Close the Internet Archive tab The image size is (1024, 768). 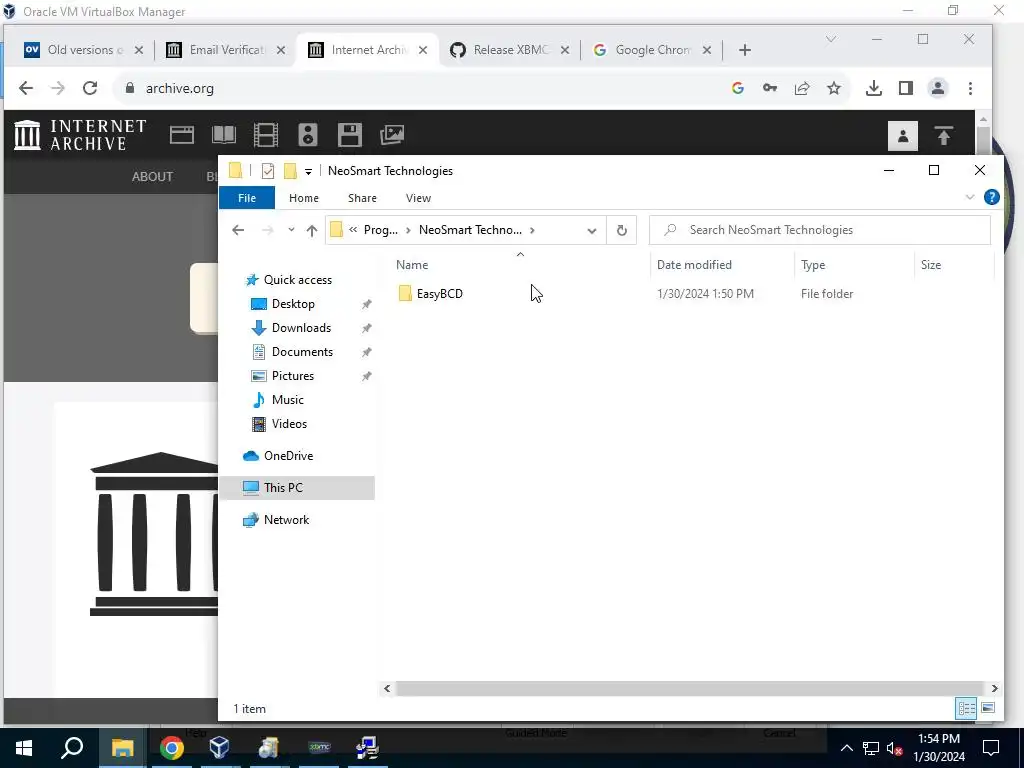[x=423, y=50]
